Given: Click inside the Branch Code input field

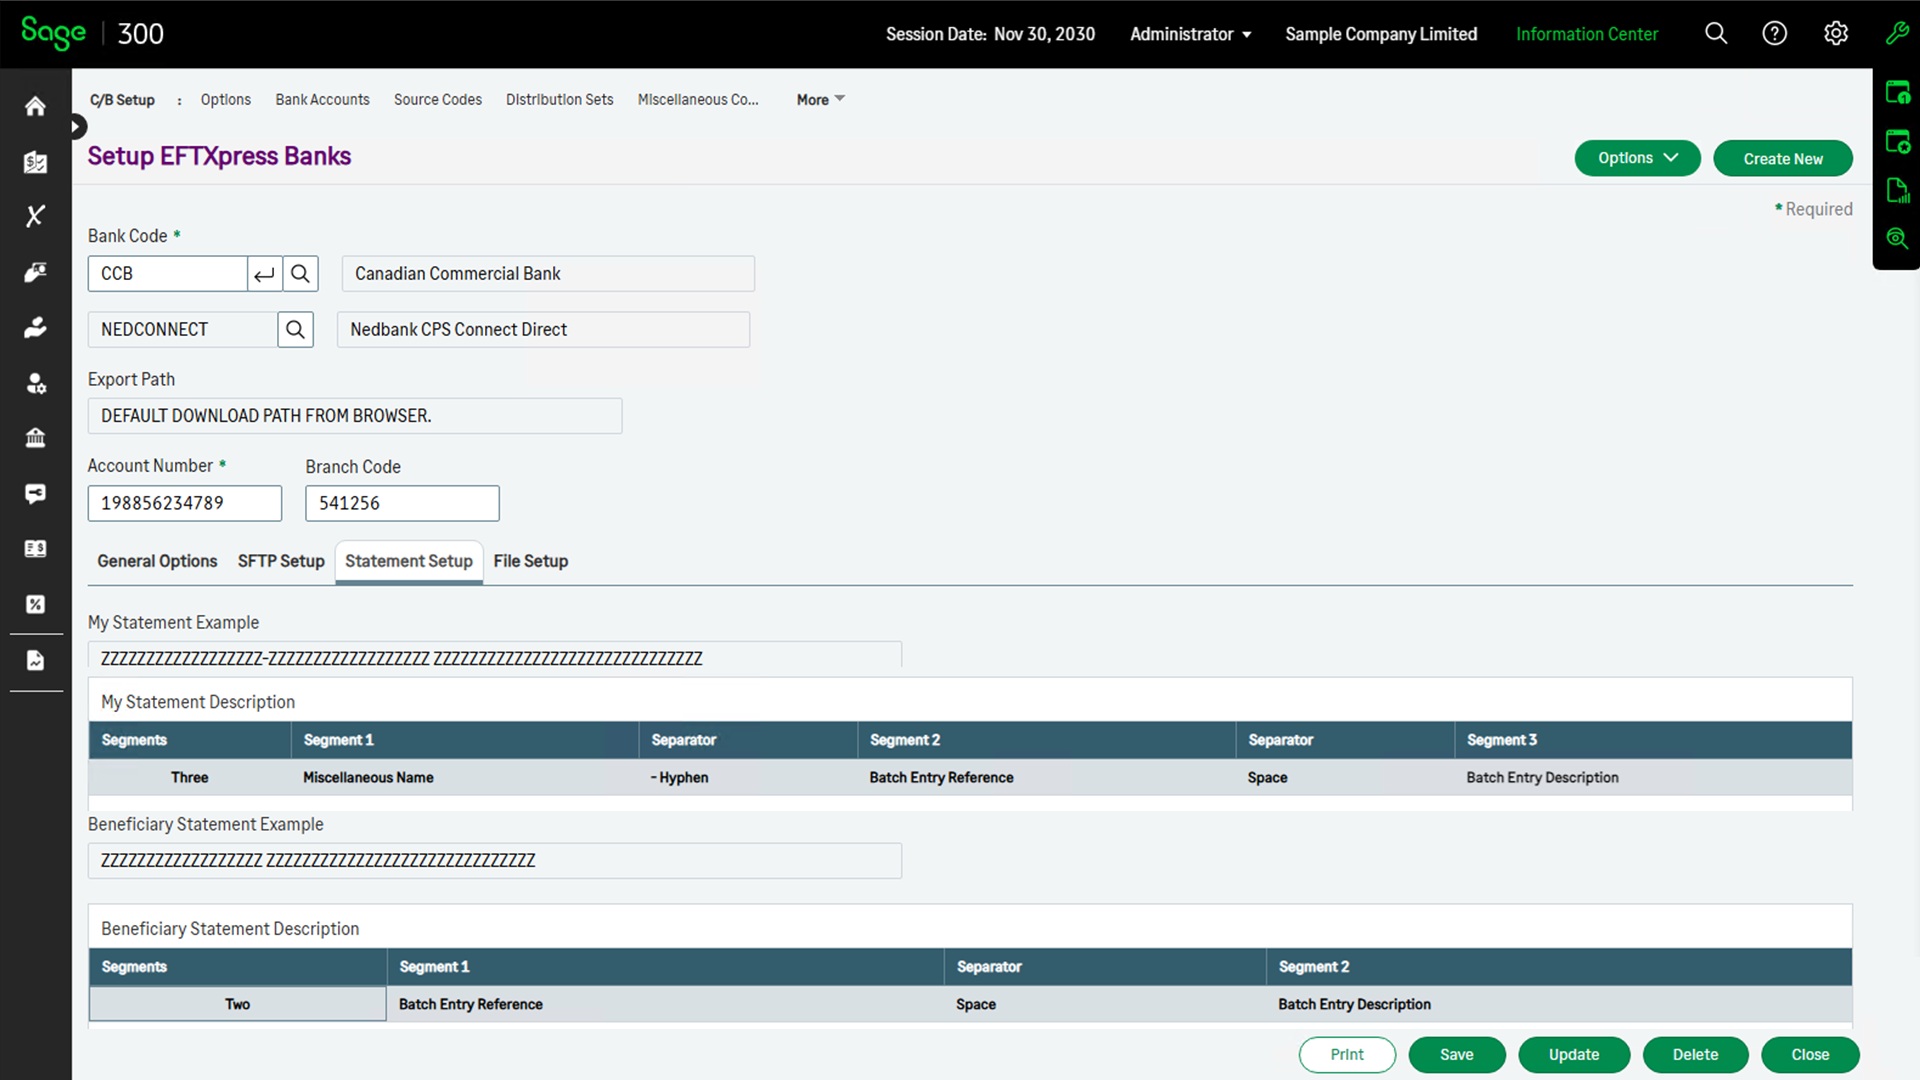Looking at the screenshot, I should pos(402,503).
